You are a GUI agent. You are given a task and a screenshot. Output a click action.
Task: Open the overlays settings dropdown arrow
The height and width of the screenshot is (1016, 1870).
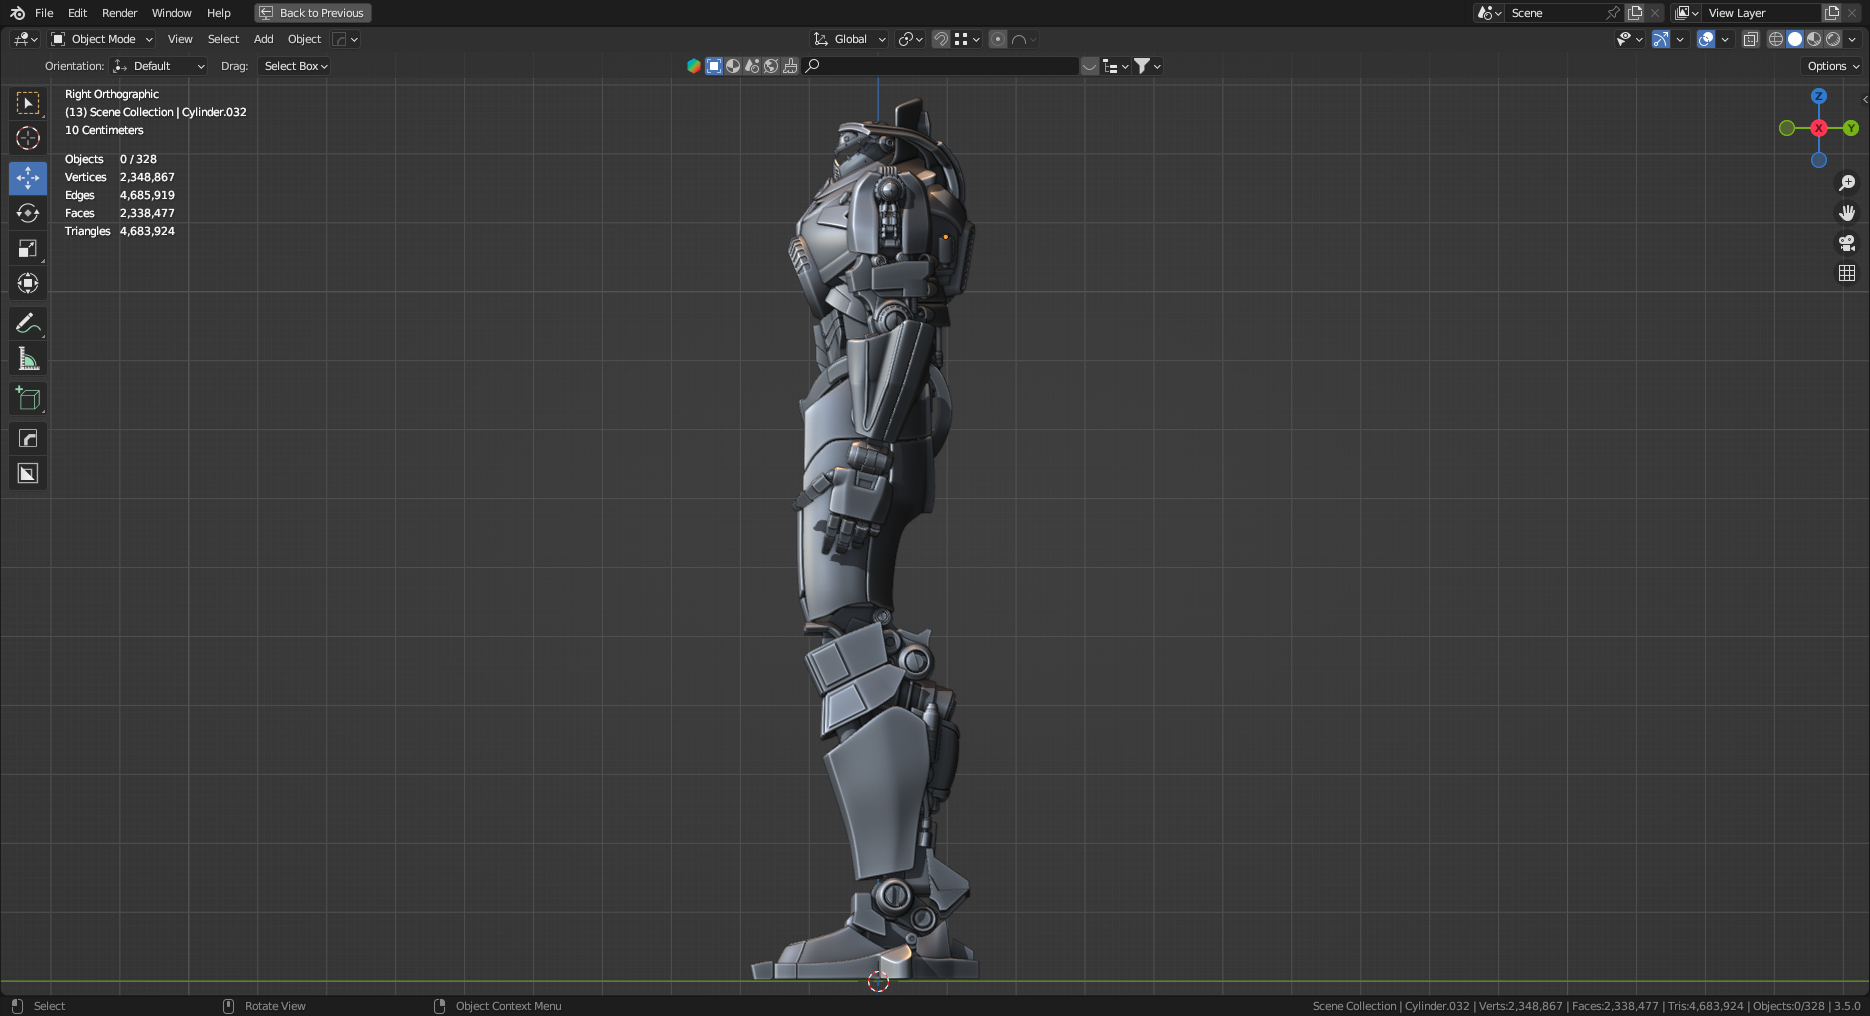tap(1725, 39)
